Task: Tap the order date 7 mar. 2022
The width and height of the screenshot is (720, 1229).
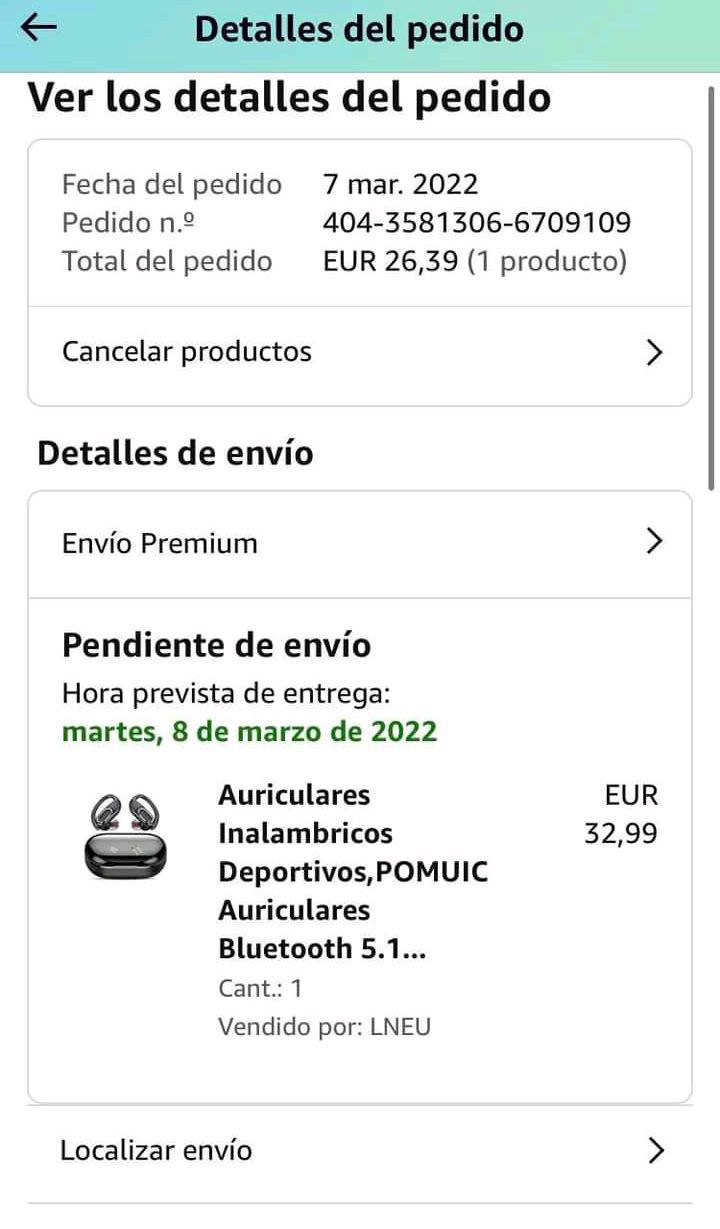Action: [401, 184]
